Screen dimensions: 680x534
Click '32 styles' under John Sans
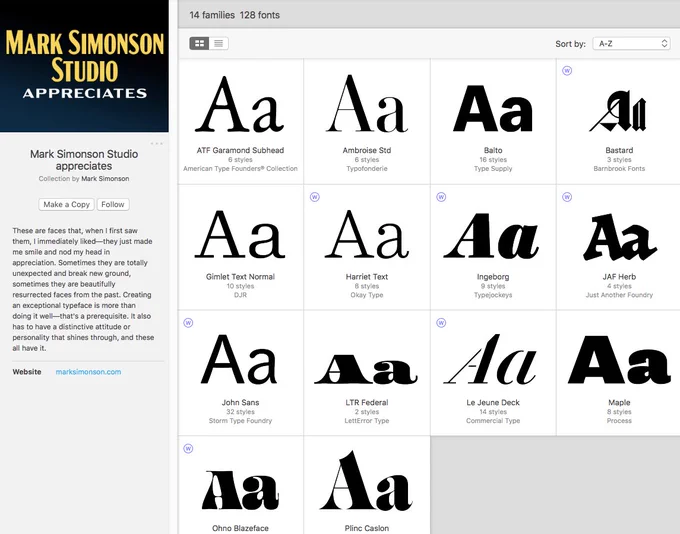pyautogui.click(x=240, y=412)
